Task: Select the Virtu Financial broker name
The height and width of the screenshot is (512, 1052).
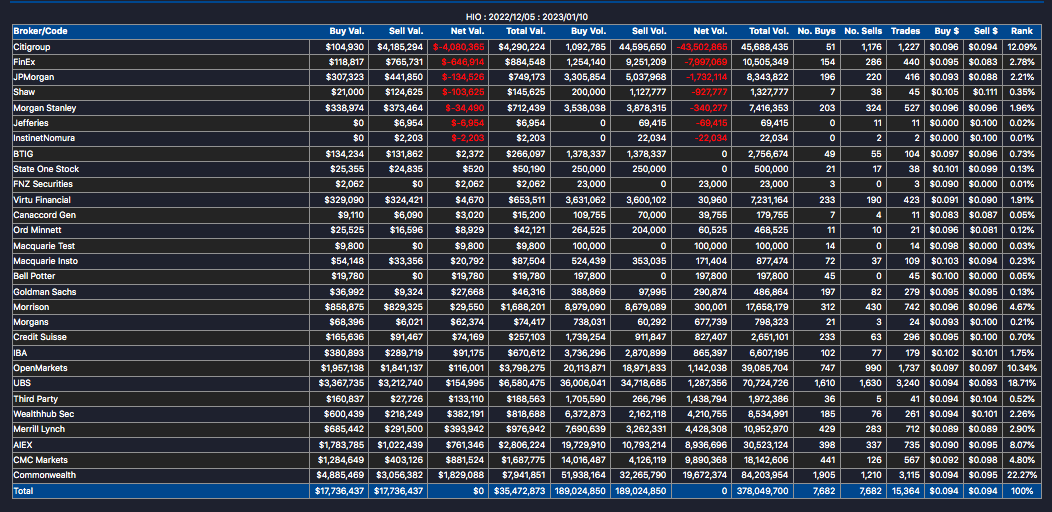Action: (x=42, y=200)
